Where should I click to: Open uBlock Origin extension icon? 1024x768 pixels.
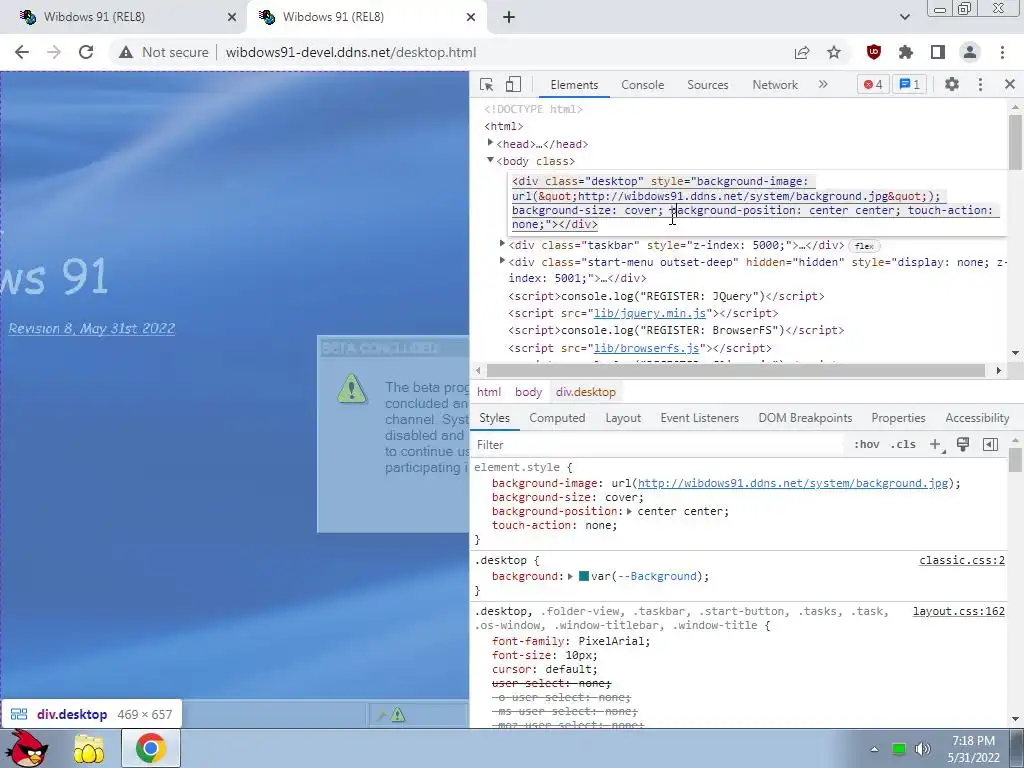point(873,52)
